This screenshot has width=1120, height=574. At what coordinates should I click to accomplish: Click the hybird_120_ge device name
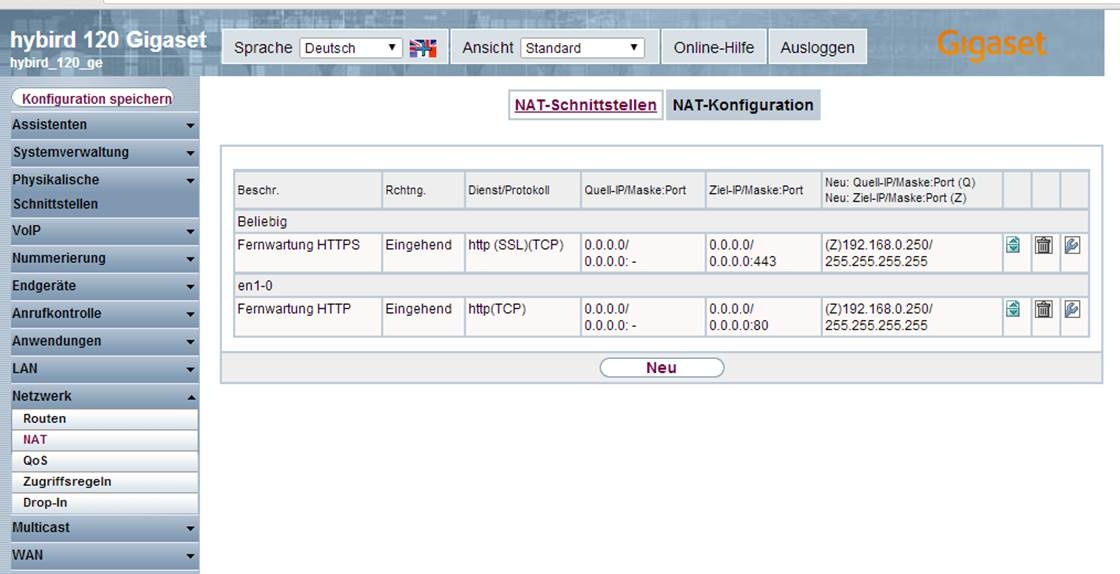coord(56,63)
